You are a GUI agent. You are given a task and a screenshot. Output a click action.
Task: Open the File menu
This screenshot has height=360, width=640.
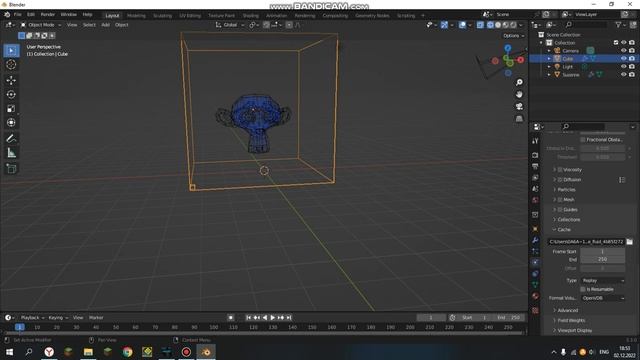(18, 14)
